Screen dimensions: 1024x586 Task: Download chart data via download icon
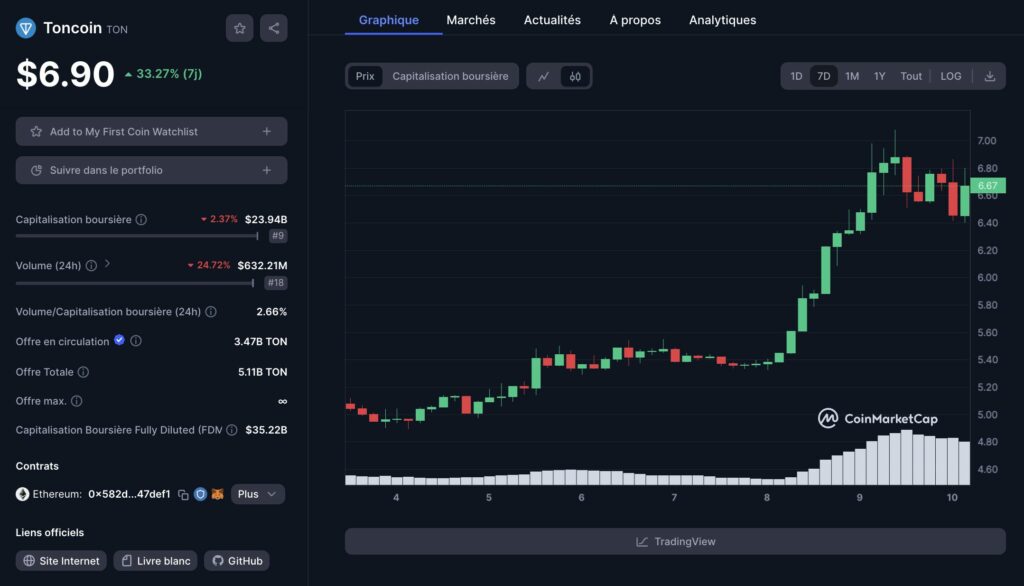(x=989, y=76)
